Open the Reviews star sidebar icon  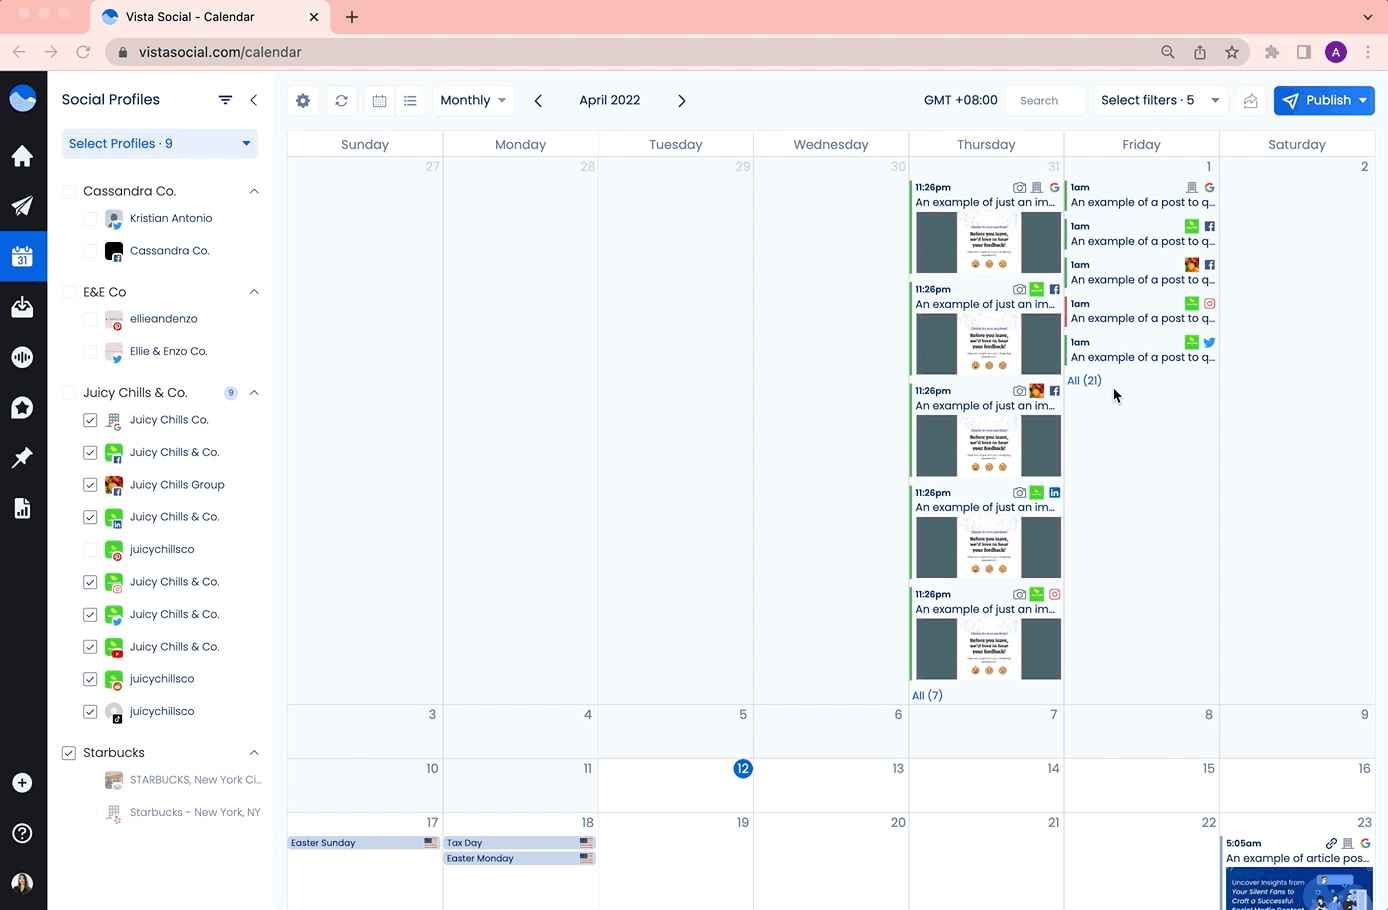coord(22,407)
